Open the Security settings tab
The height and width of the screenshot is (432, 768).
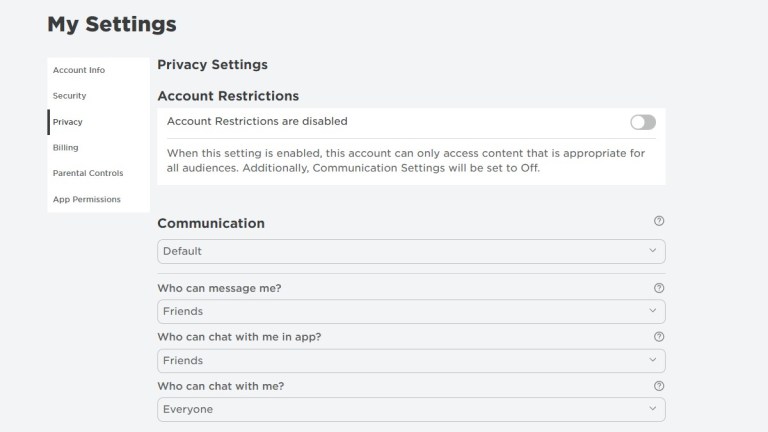pos(70,96)
